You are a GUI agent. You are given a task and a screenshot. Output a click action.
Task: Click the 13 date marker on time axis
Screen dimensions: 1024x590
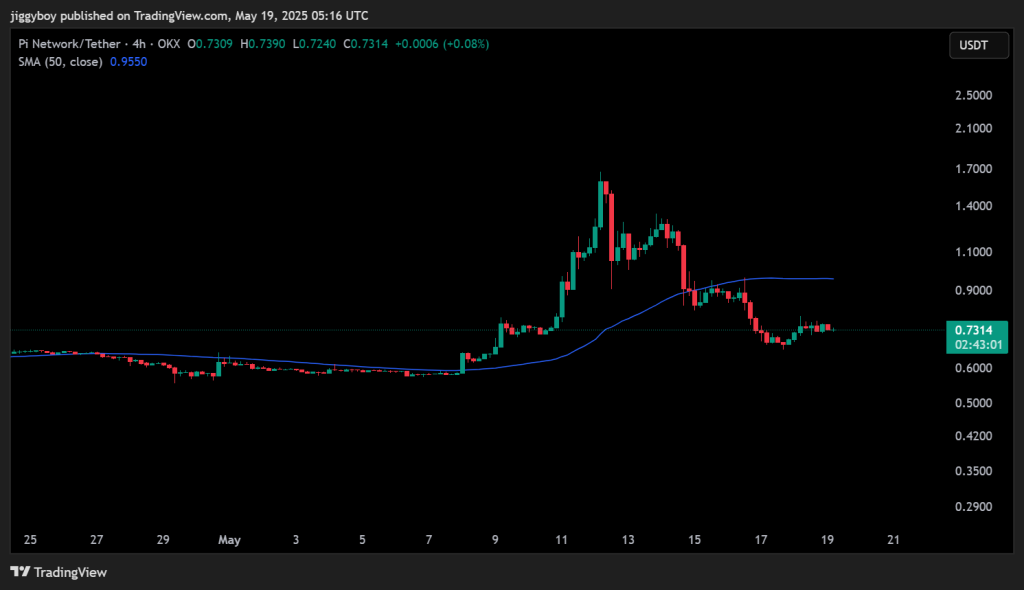[x=628, y=539]
